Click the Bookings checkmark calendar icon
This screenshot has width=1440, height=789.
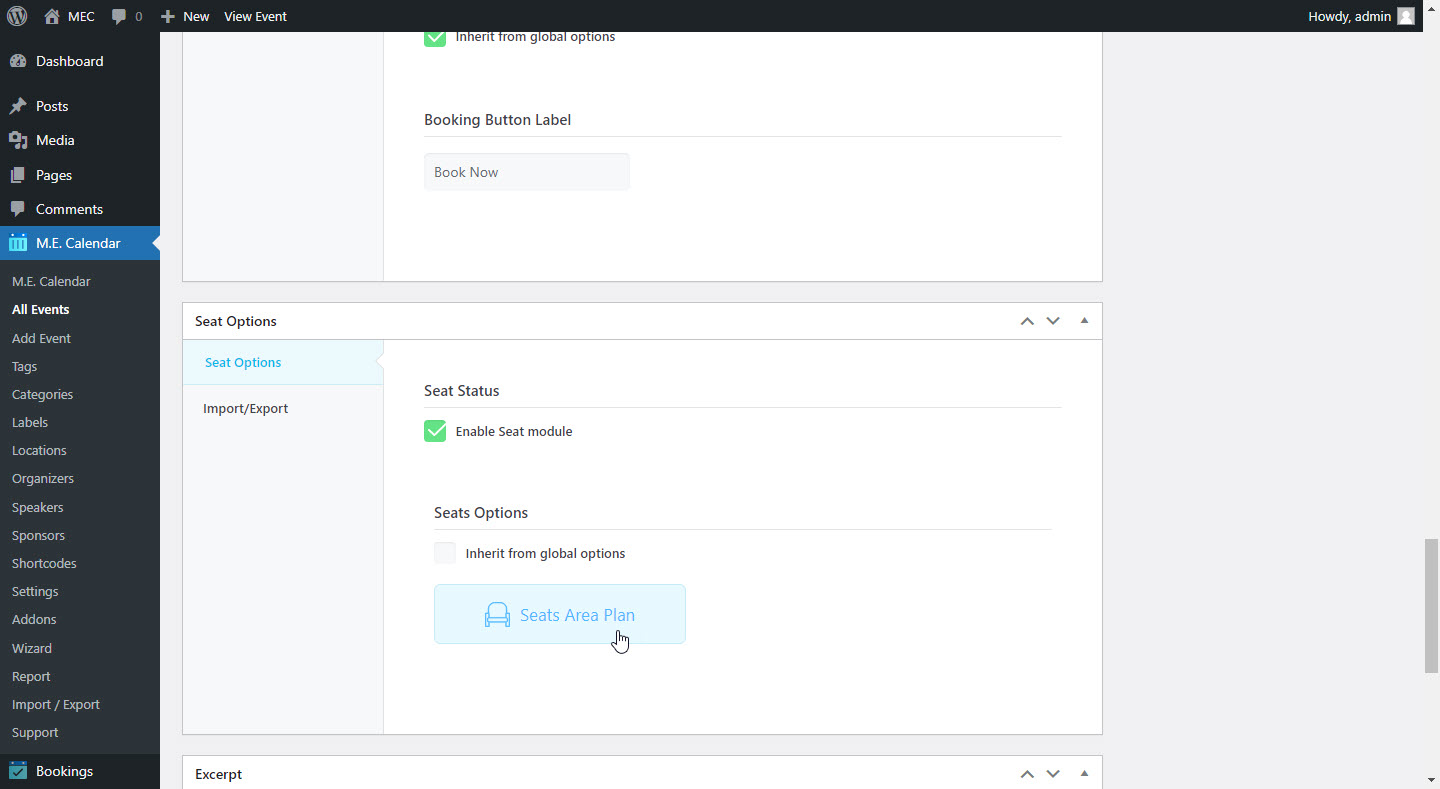tap(18, 771)
